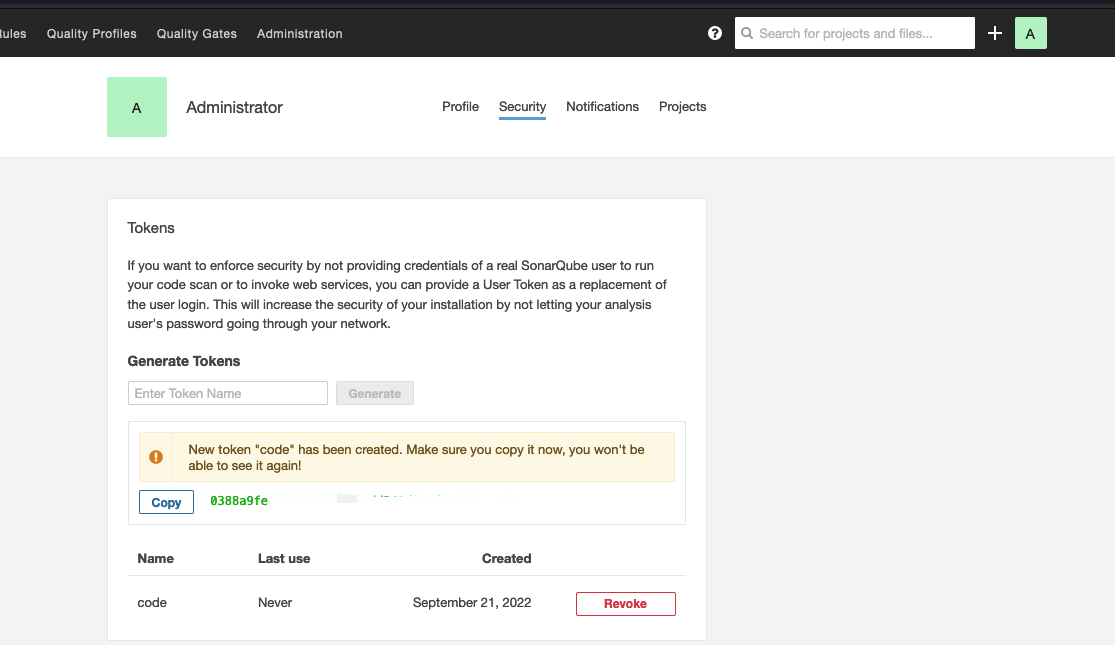
Task: Click the large green Administrator avatar
Action: pos(137,107)
